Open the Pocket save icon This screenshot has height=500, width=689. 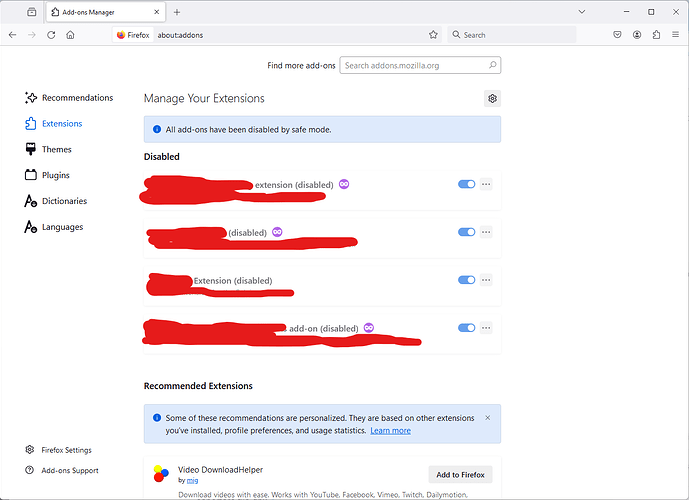click(617, 35)
